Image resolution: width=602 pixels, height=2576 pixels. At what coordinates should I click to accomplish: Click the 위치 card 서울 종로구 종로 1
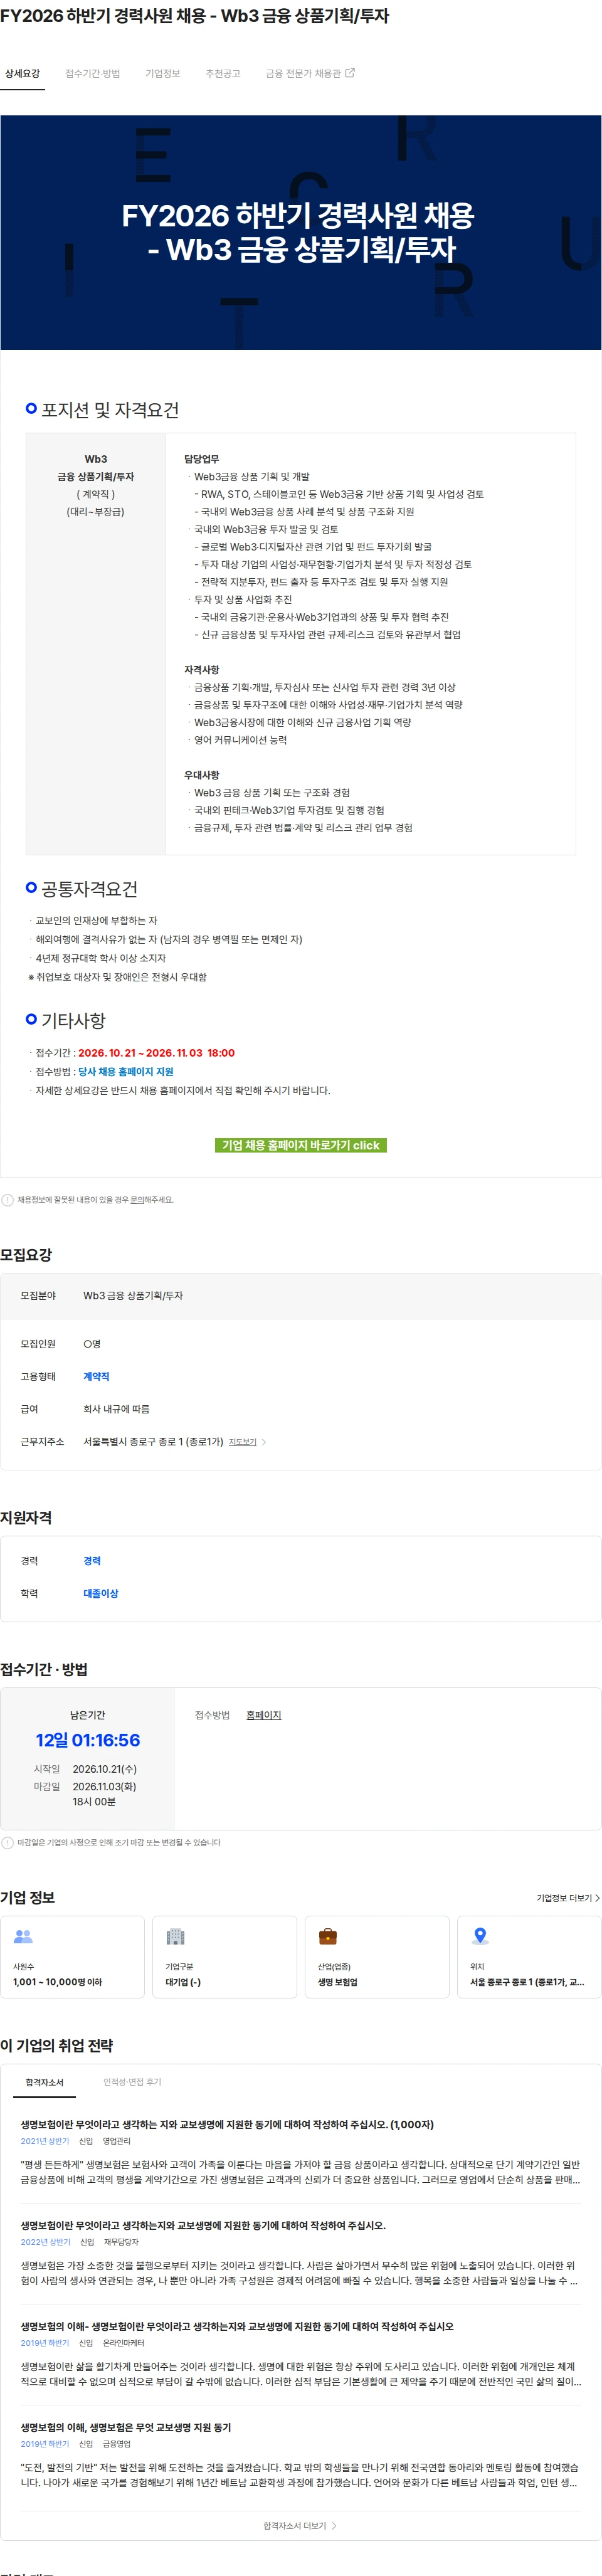(529, 1957)
